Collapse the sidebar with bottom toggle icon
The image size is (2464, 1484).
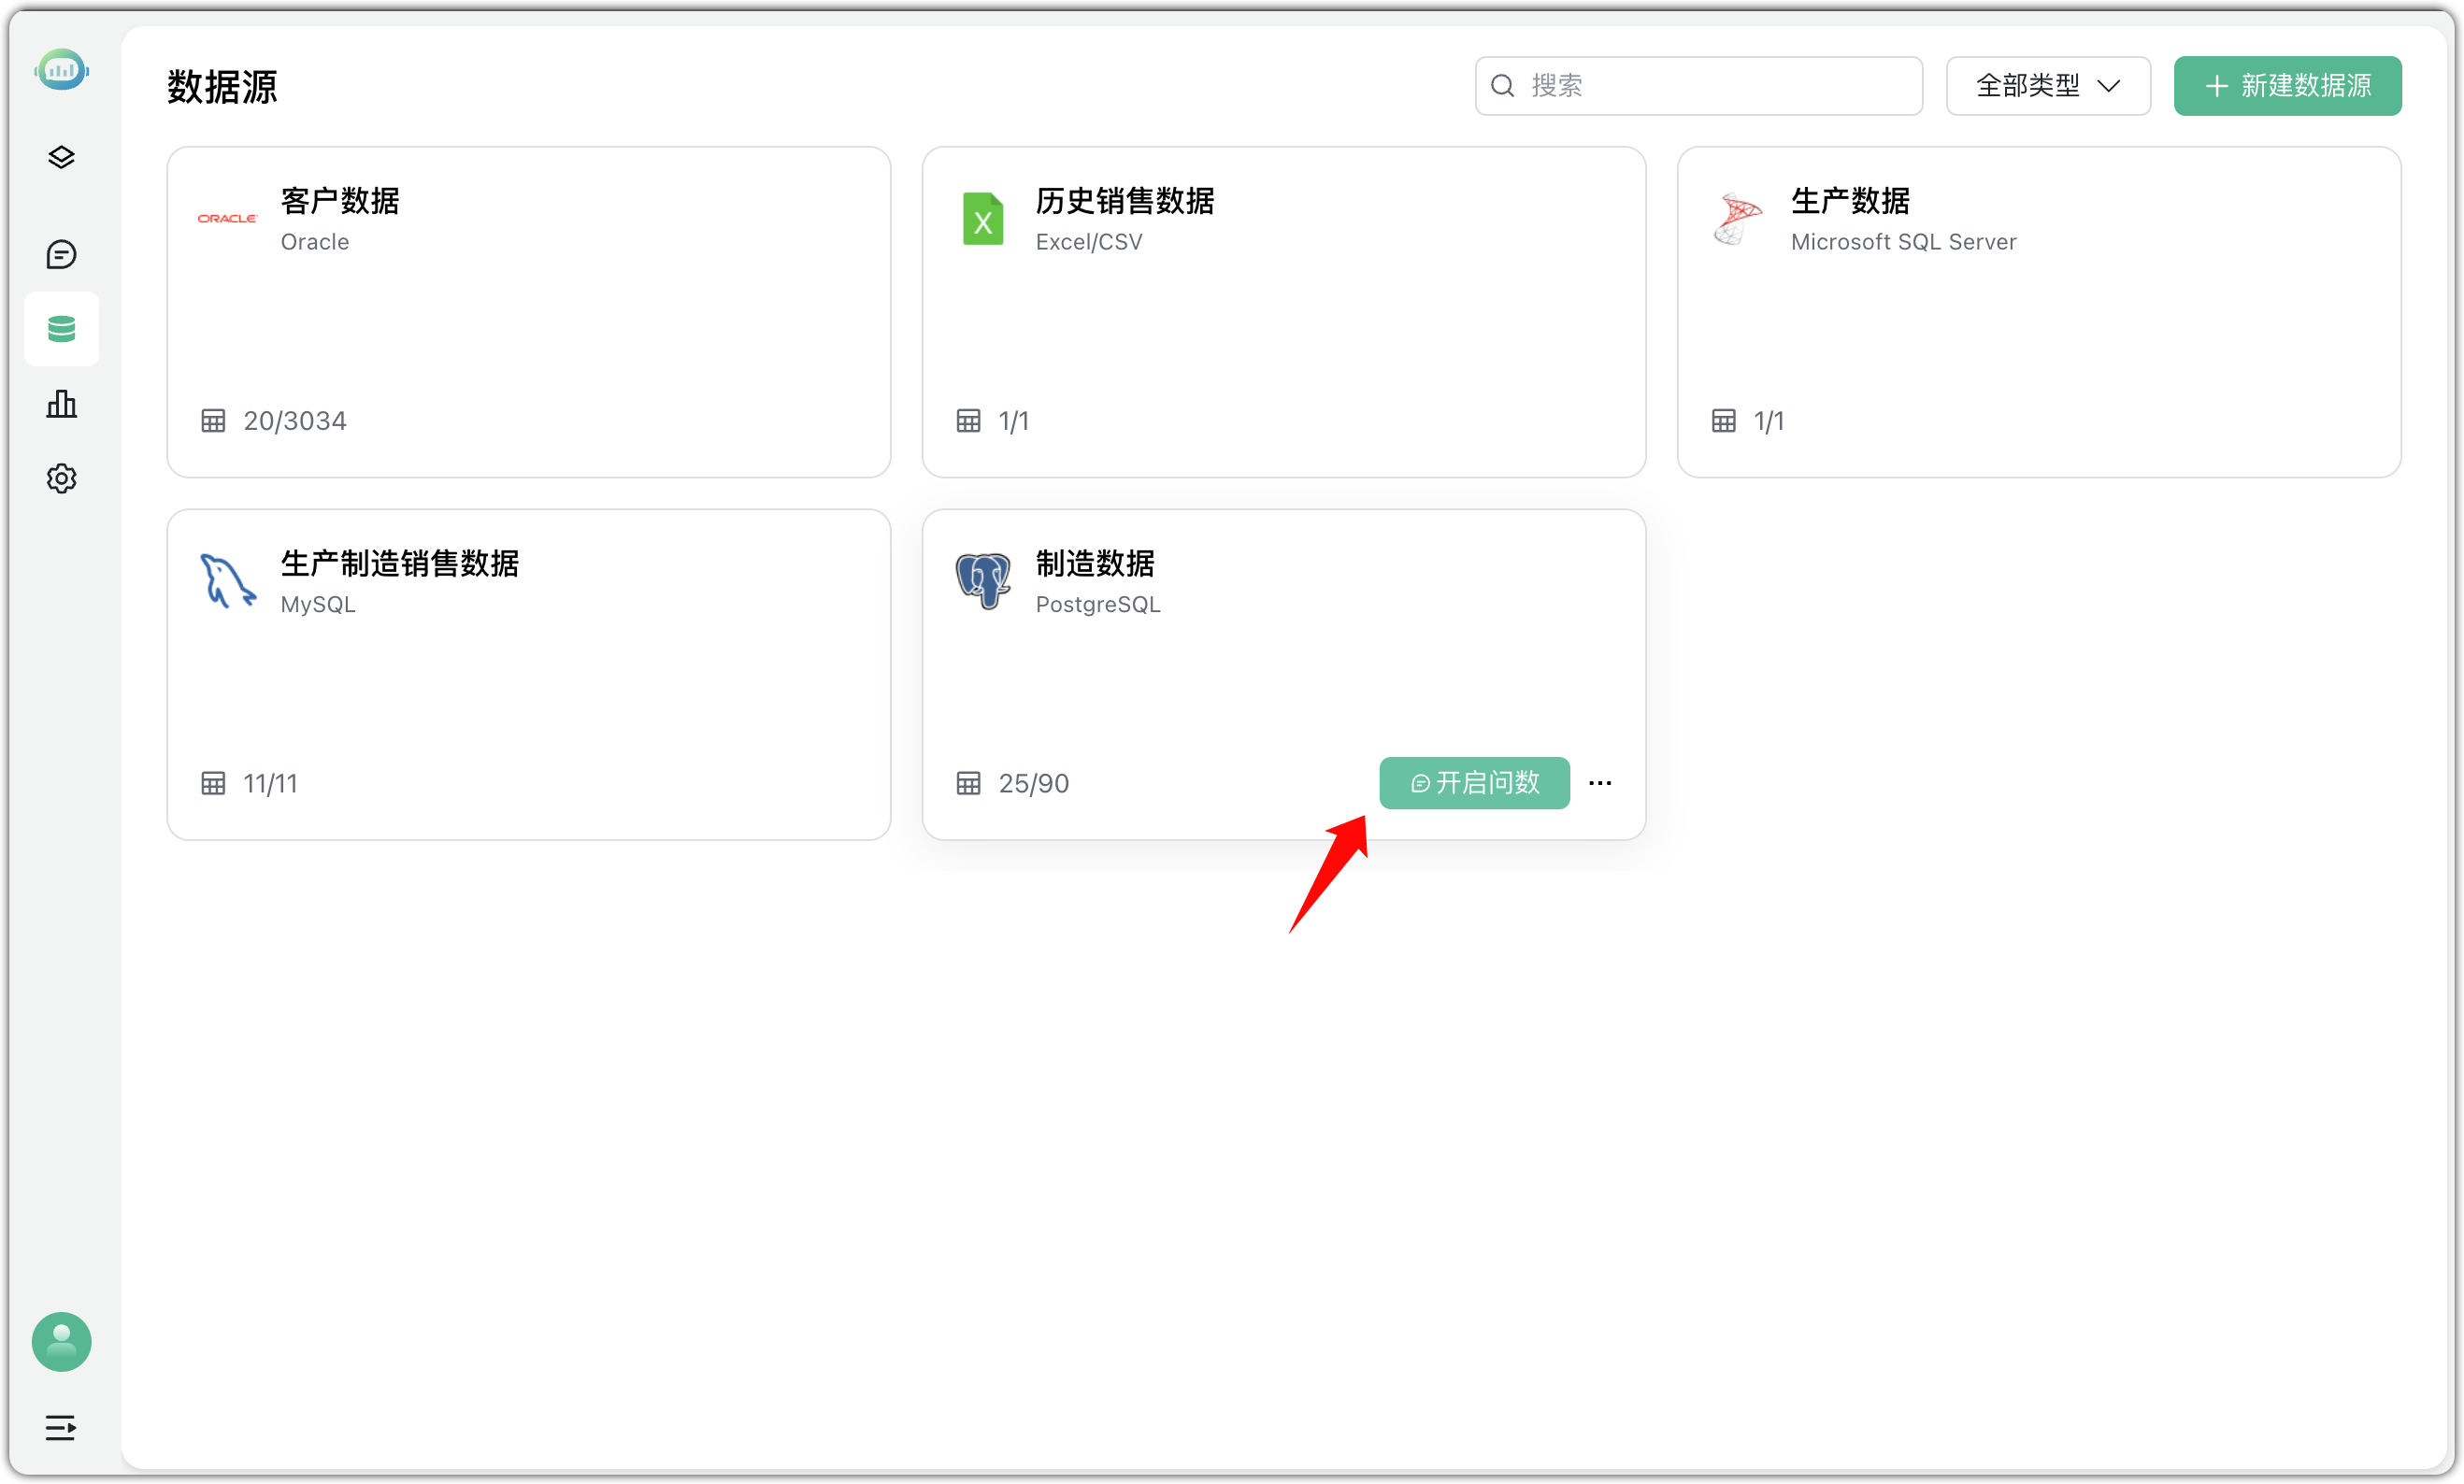pos(61,1428)
